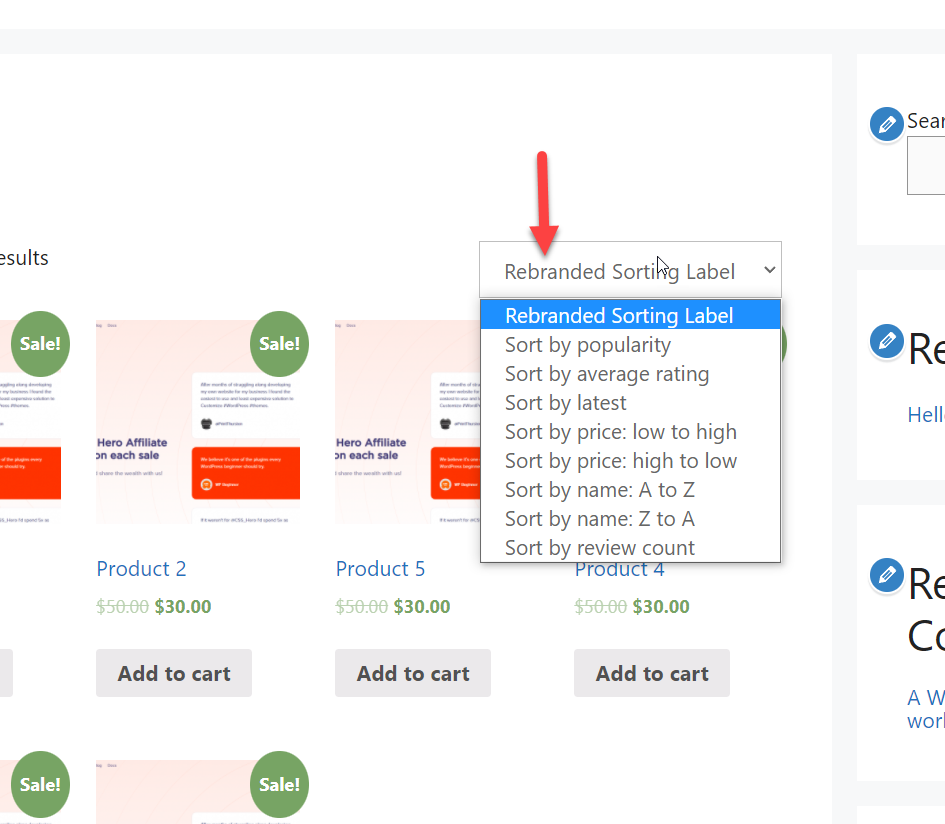Open the Product 4 title link
Screen dimensions: 945x824
(620, 571)
